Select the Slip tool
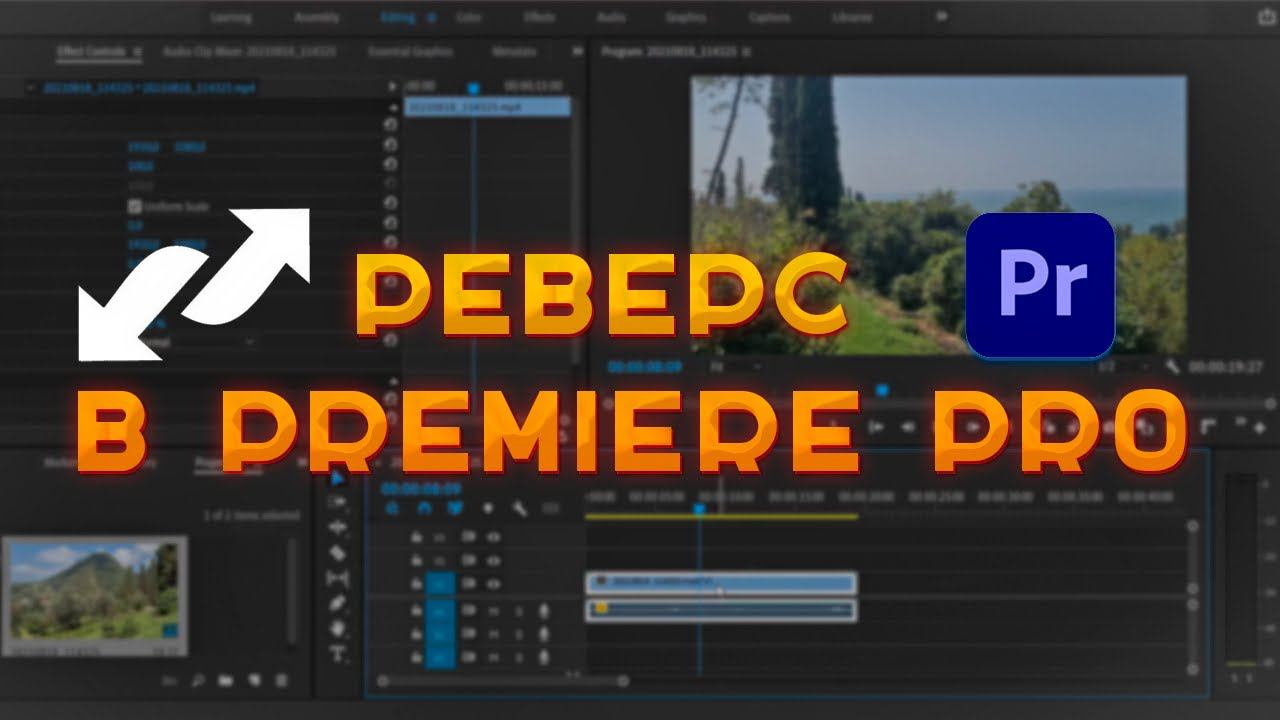The image size is (1280, 720). 337,578
